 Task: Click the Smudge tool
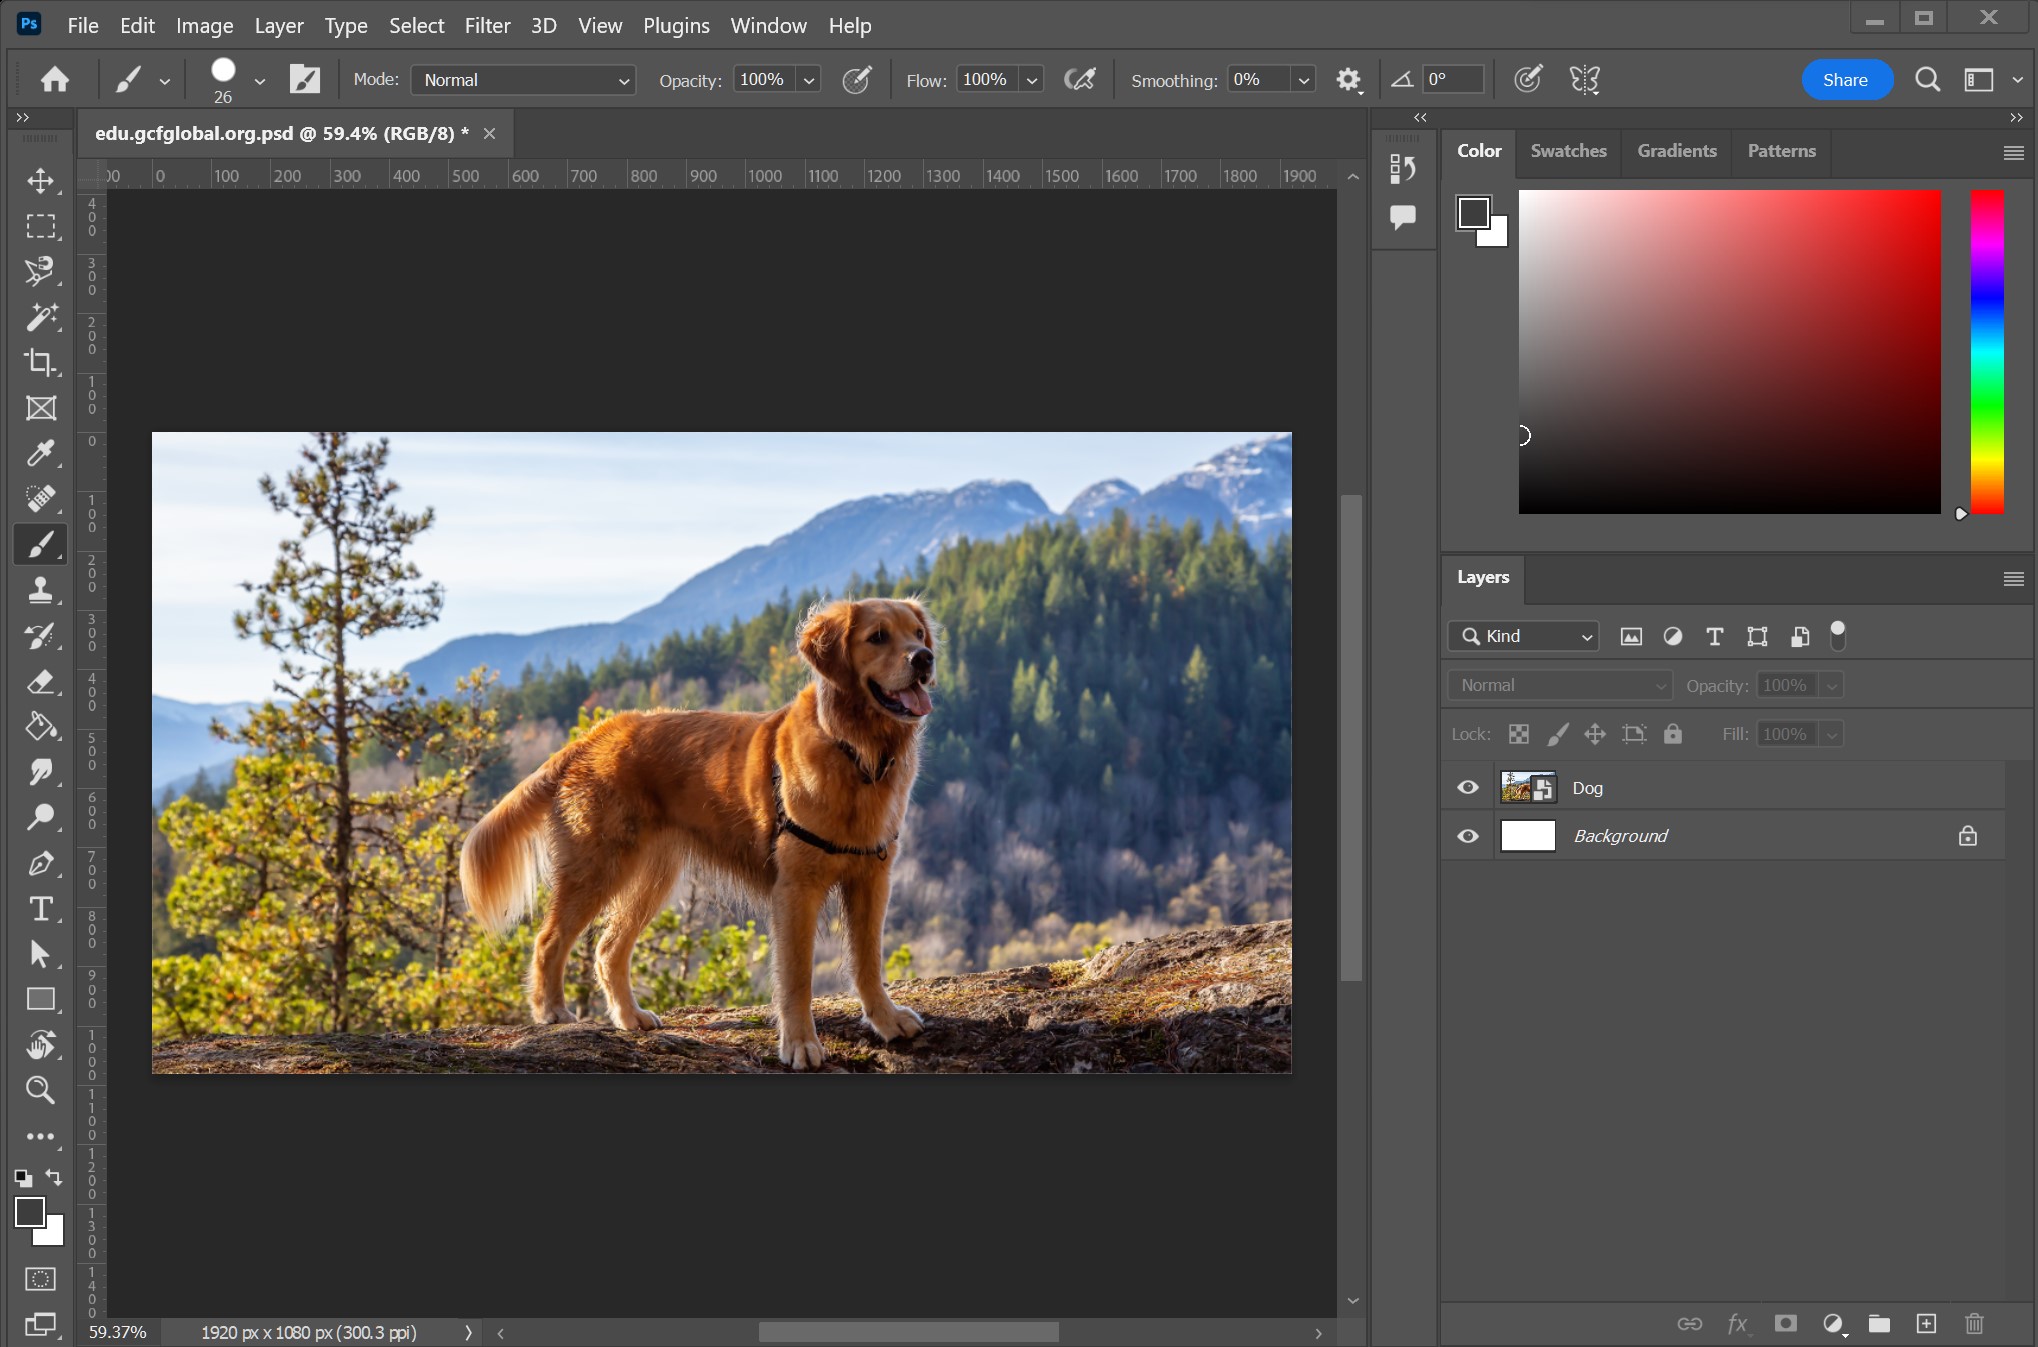39,771
